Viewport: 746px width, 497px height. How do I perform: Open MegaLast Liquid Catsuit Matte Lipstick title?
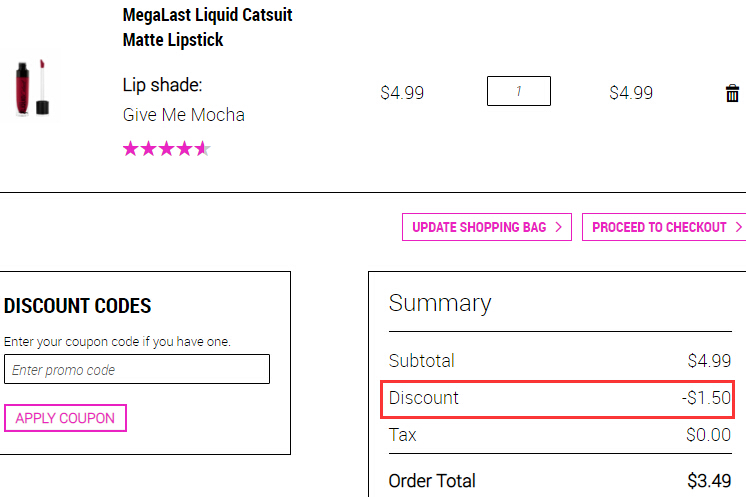pyautogui.click(x=207, y=27)
